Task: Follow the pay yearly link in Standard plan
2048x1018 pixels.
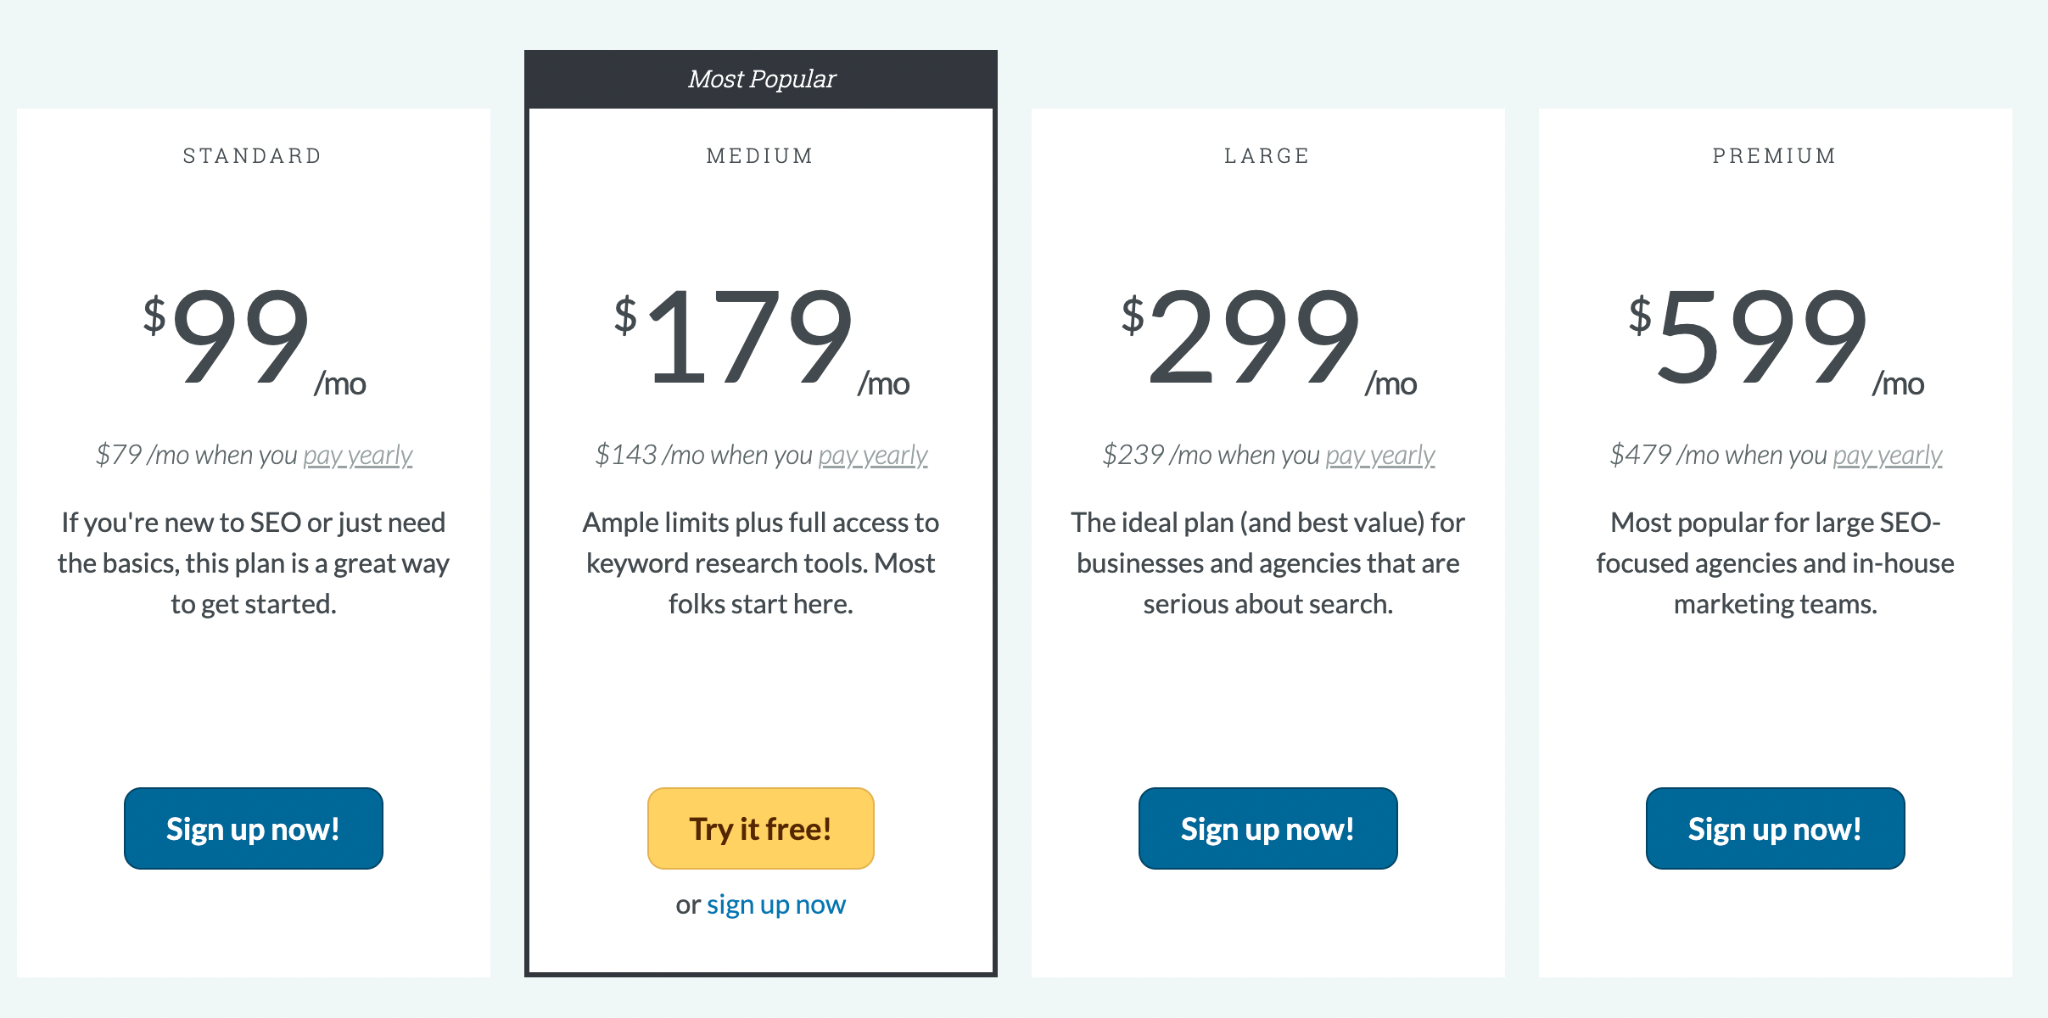Action: click(x=358, y=456)
